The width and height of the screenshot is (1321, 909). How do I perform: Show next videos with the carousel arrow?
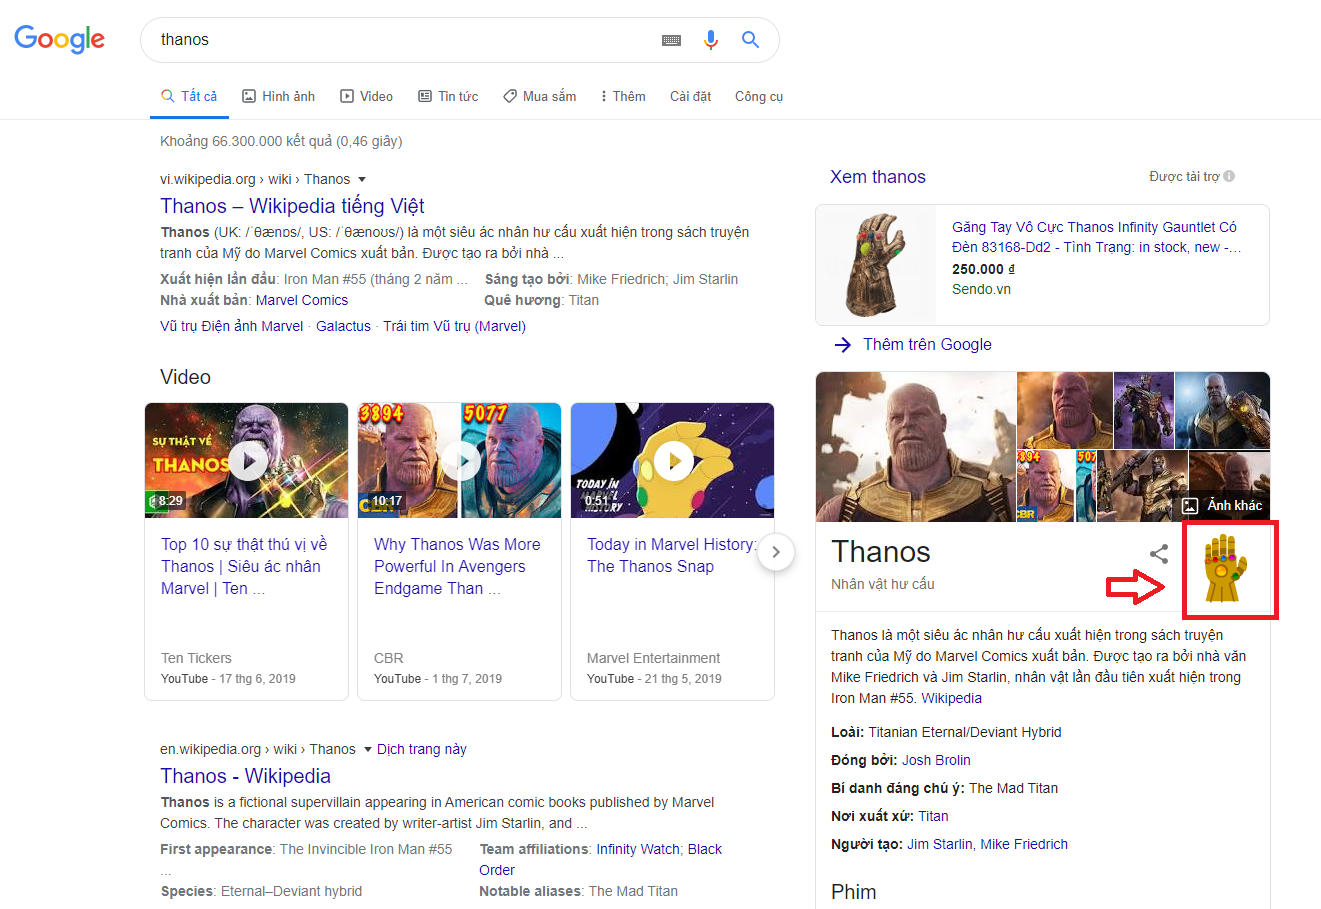(x=776, y=552)
